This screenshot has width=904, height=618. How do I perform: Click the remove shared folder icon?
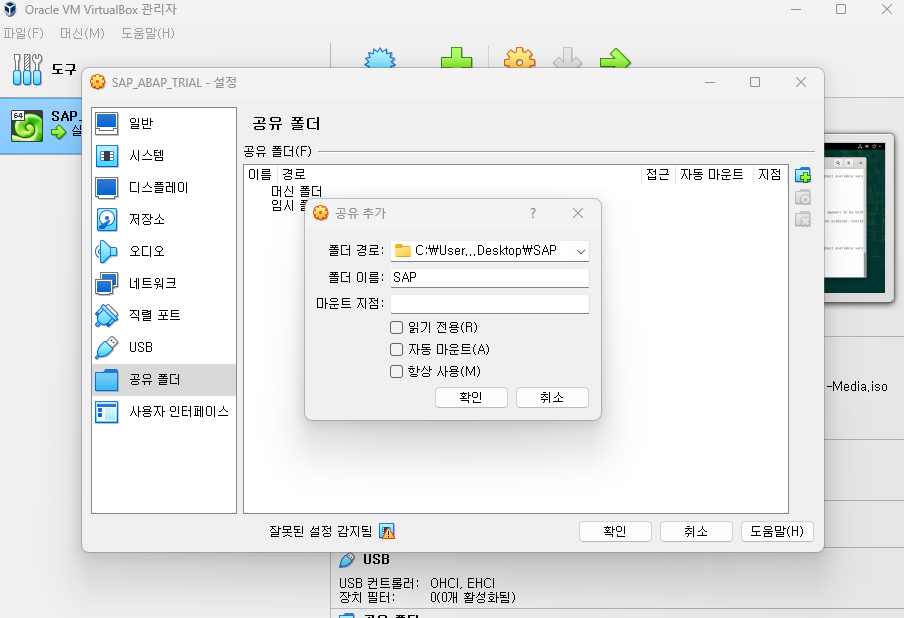803,219
